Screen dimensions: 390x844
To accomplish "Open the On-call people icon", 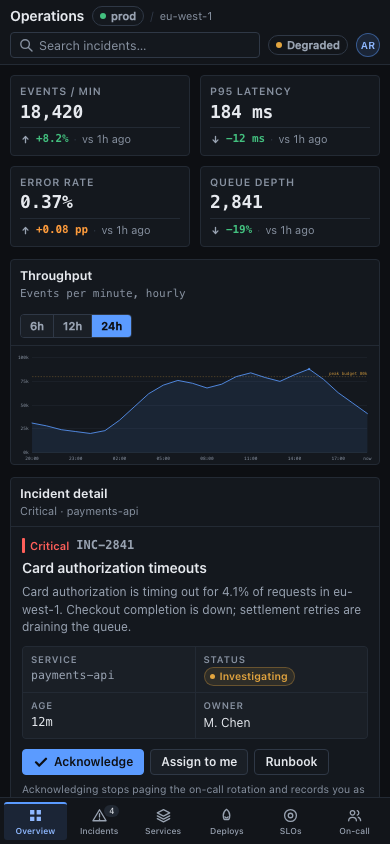I will point(354,815).
